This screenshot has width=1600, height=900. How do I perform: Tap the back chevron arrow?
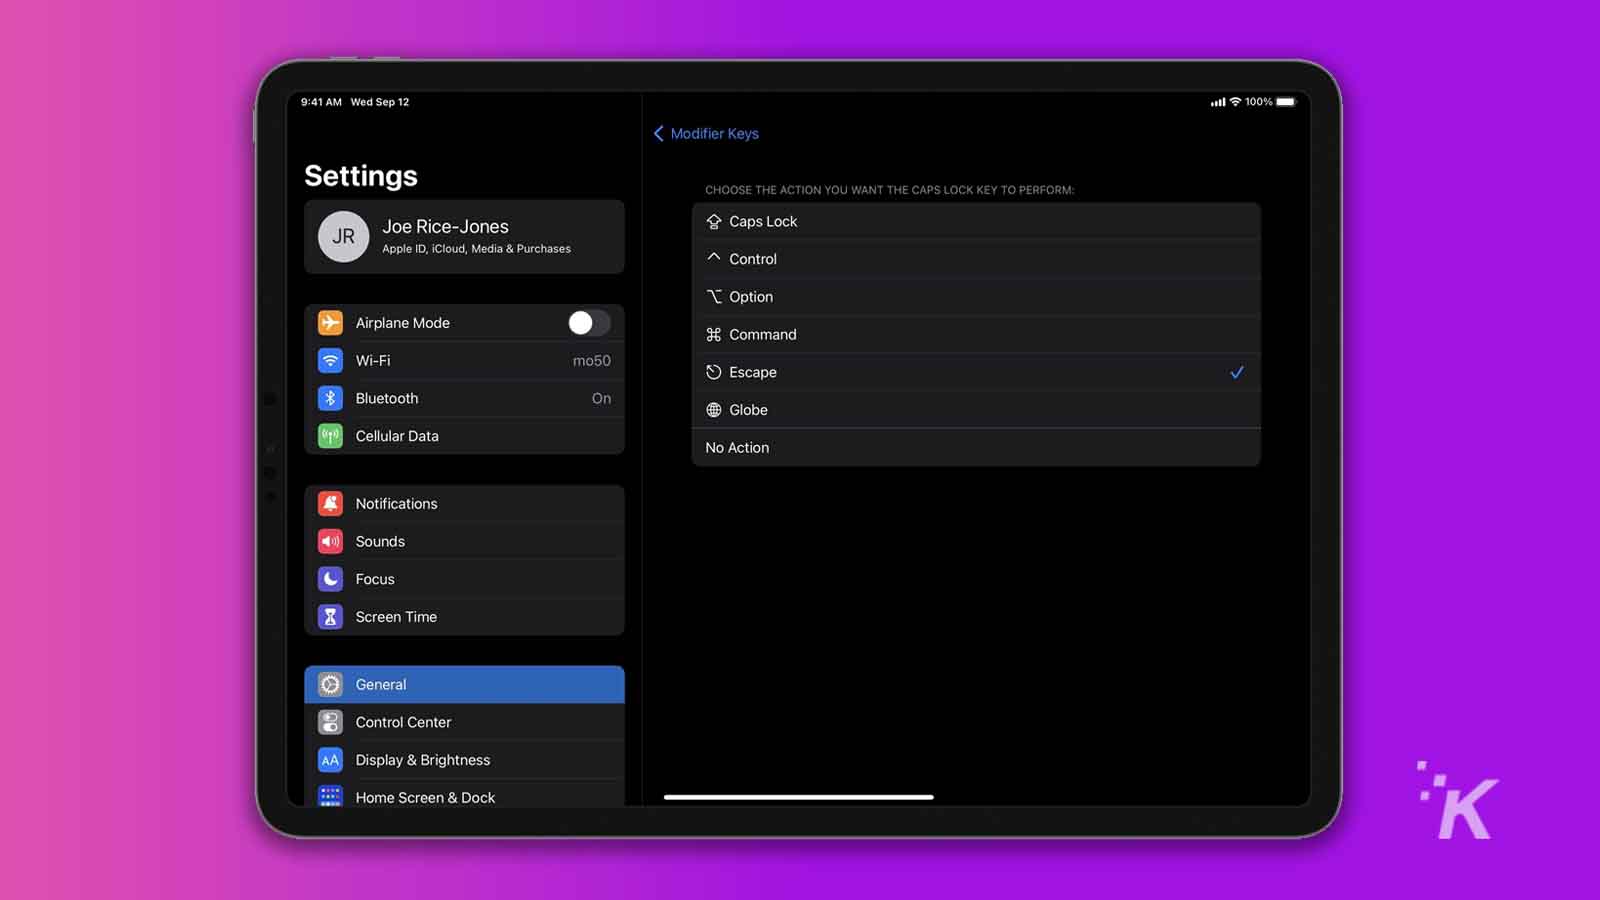click(x=658, y=133)
